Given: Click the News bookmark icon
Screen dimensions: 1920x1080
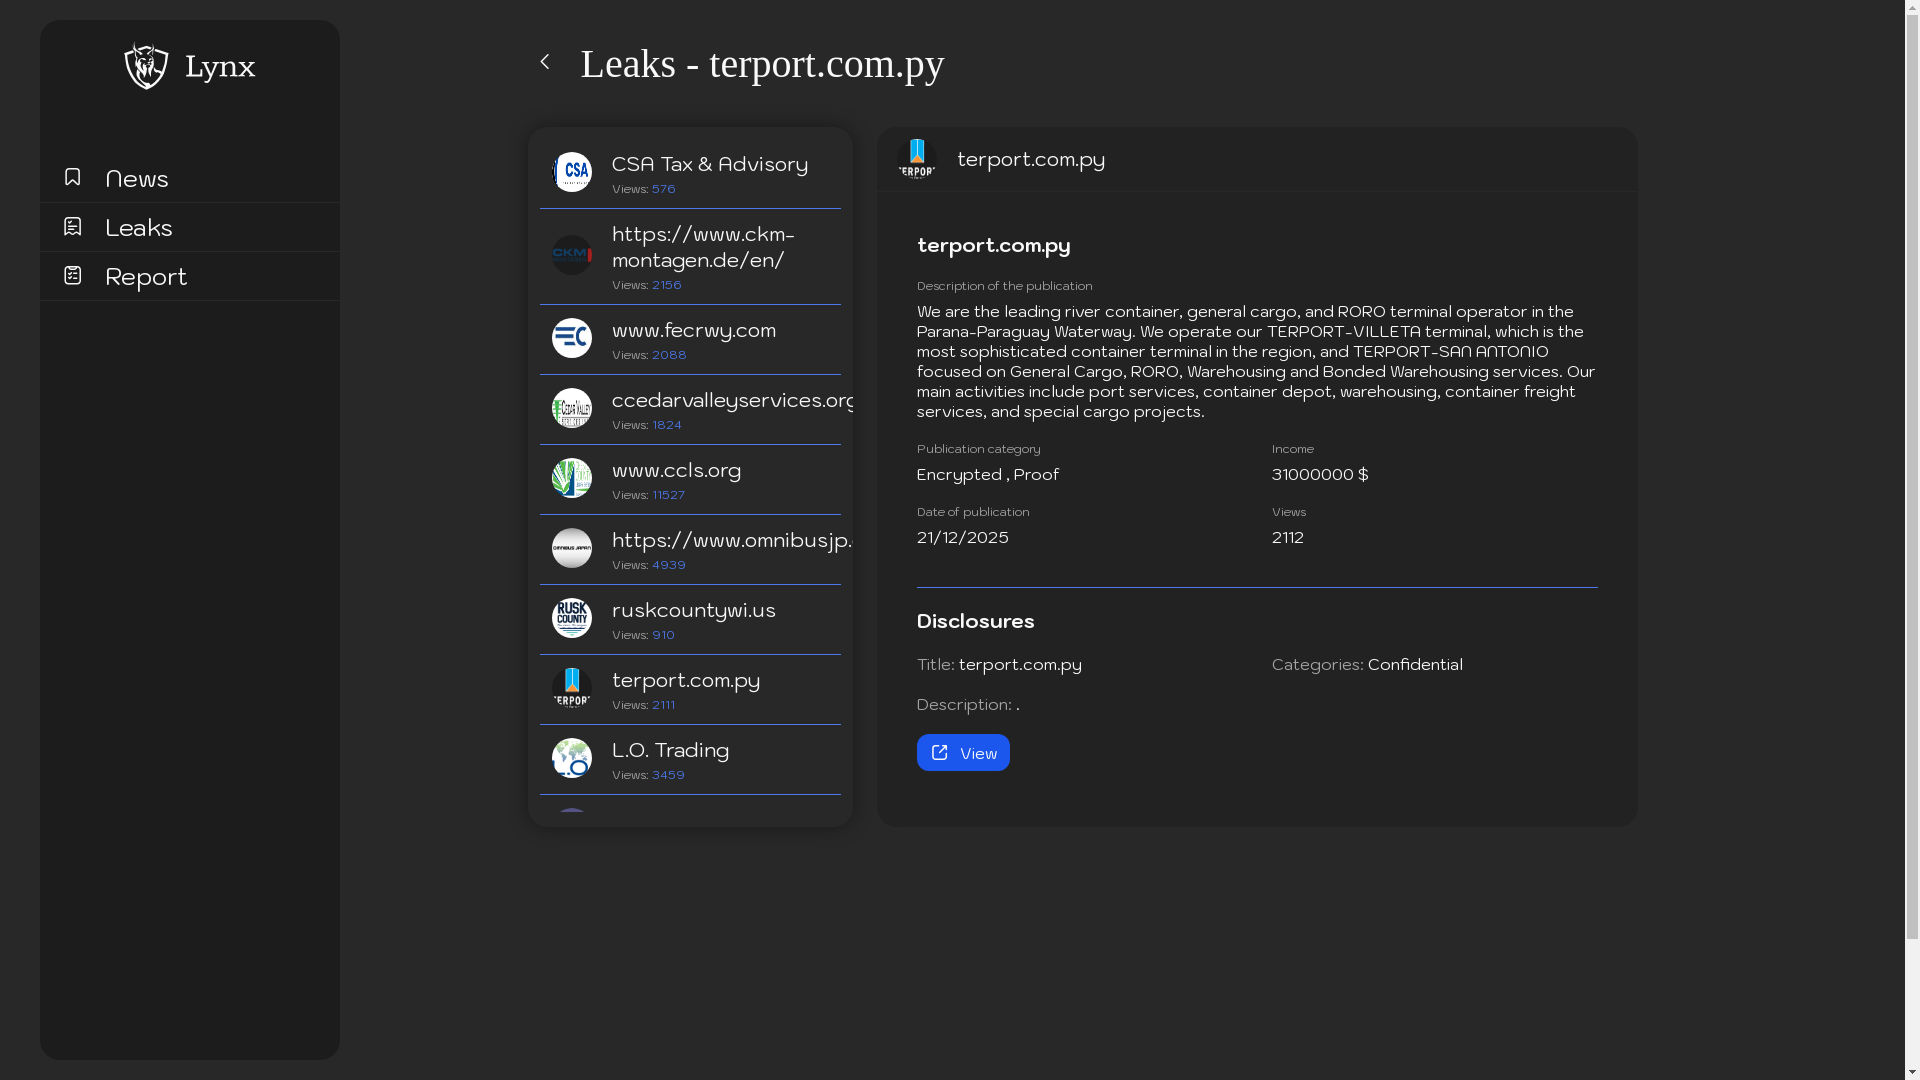Looking at the screenshot, I should click(72, 177).
